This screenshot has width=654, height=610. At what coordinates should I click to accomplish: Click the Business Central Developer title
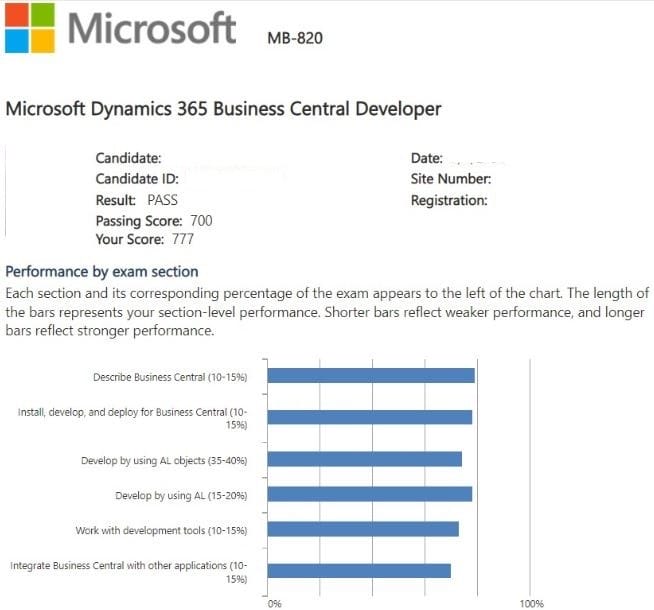tap(223, 108)
